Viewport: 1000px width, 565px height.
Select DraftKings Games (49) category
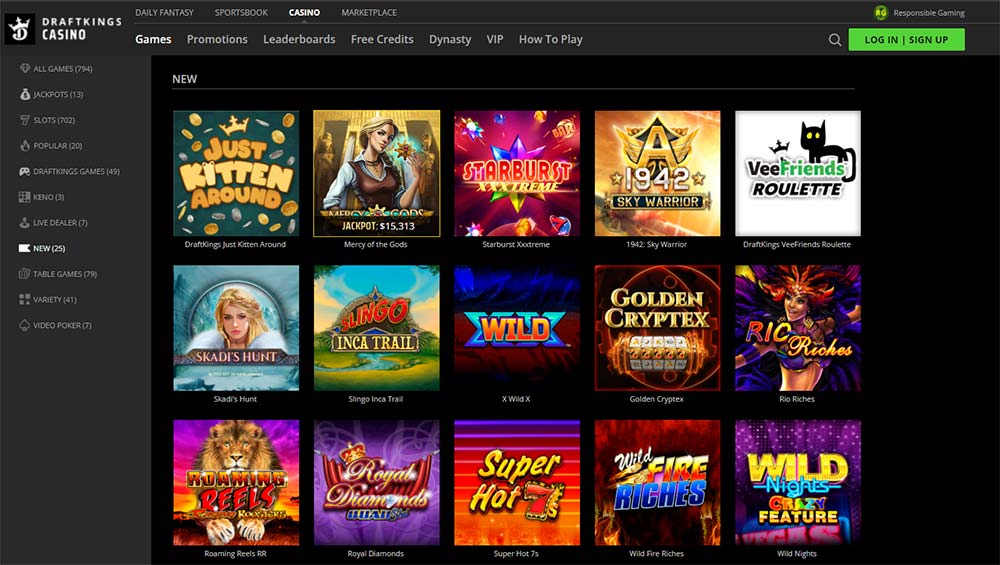pos(77,172)
